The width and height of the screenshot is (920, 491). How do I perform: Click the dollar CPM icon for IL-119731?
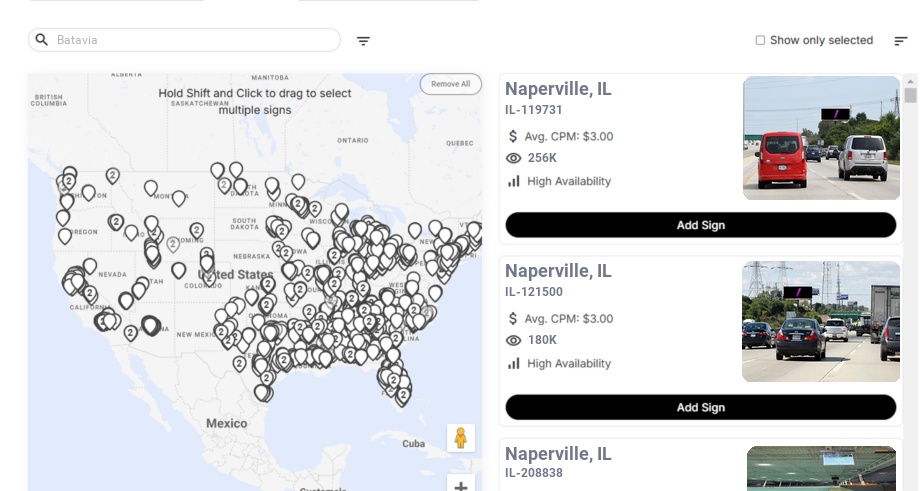click(513, 136)
